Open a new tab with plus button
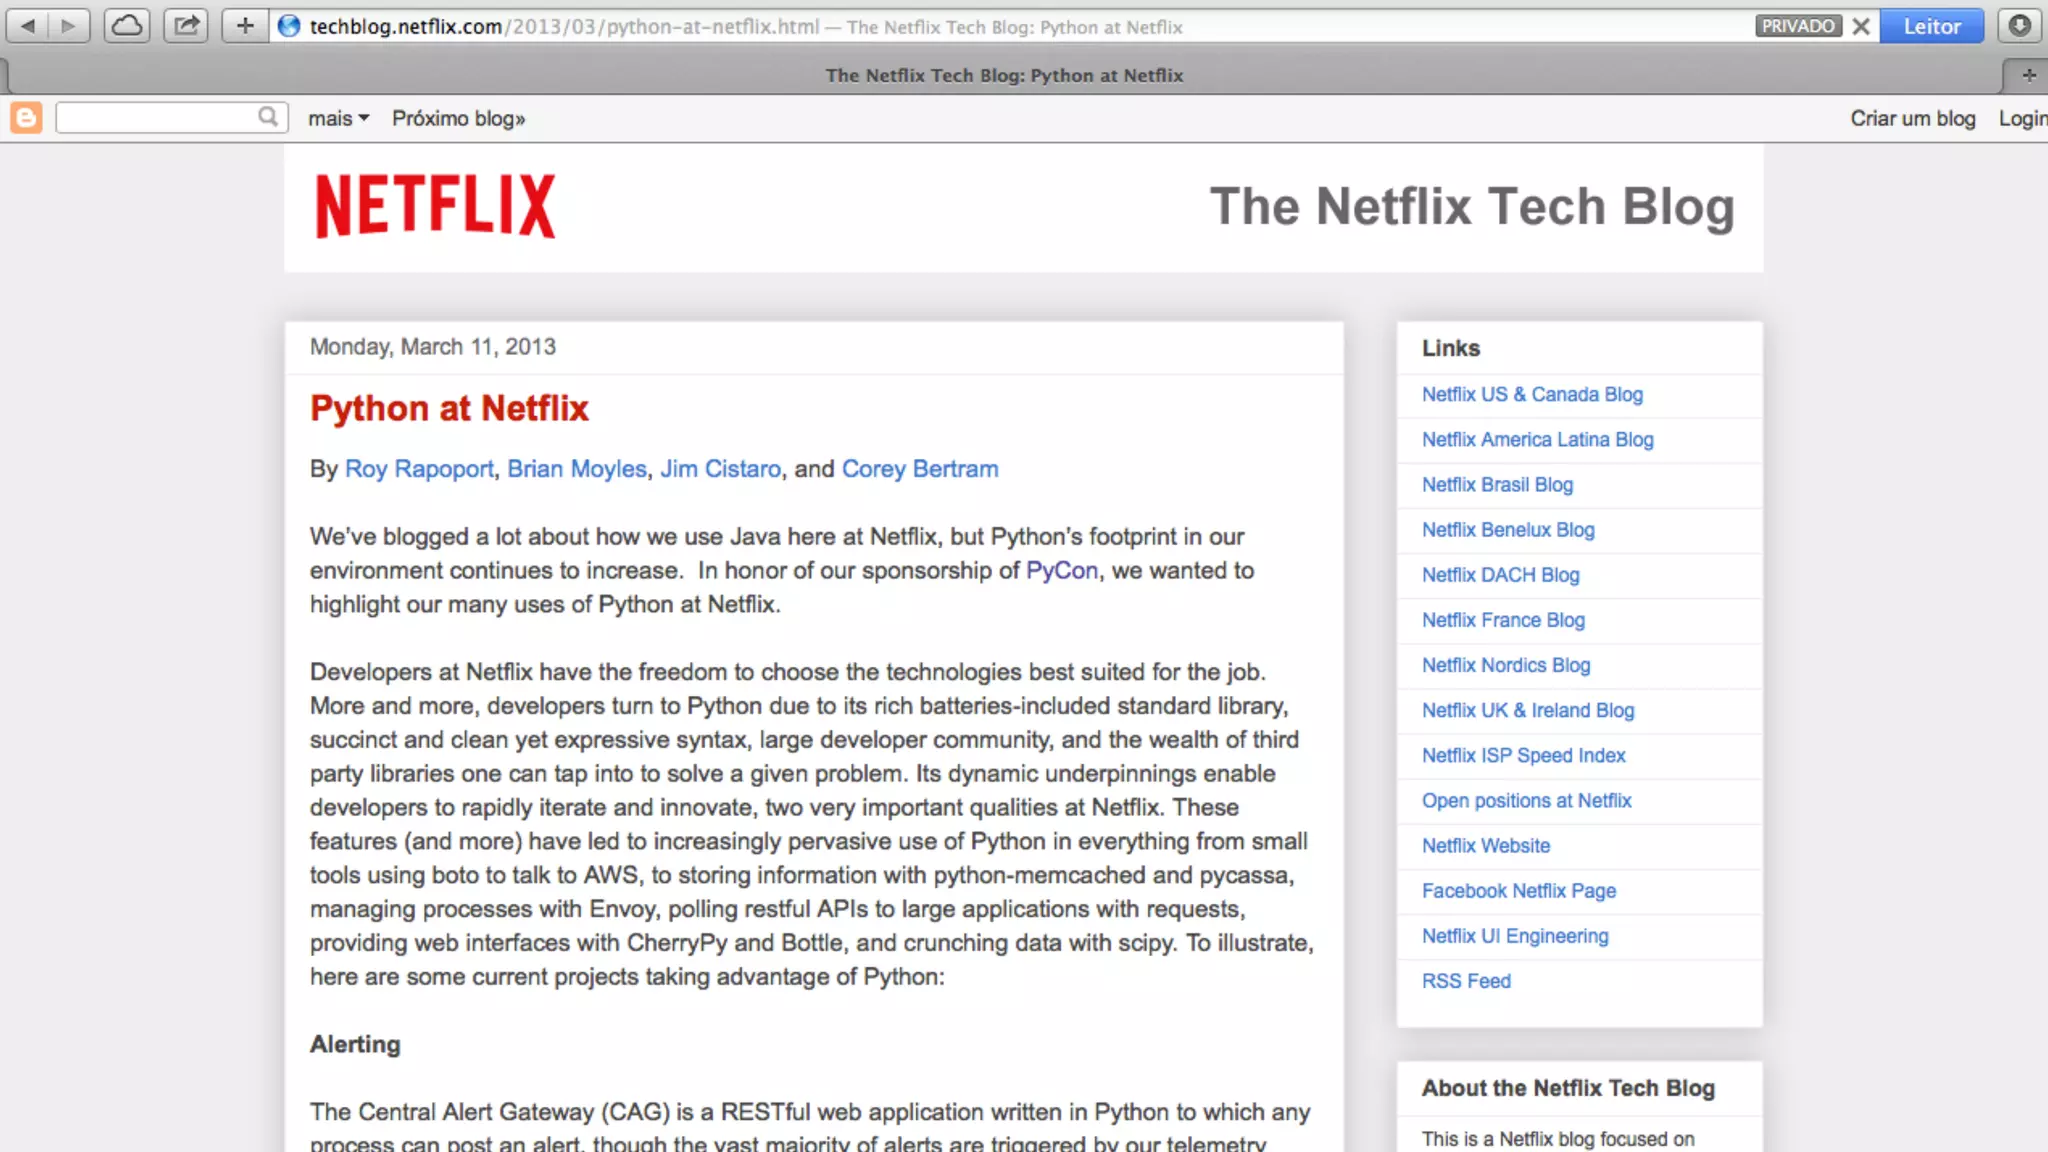 [x=2029, y=75]
